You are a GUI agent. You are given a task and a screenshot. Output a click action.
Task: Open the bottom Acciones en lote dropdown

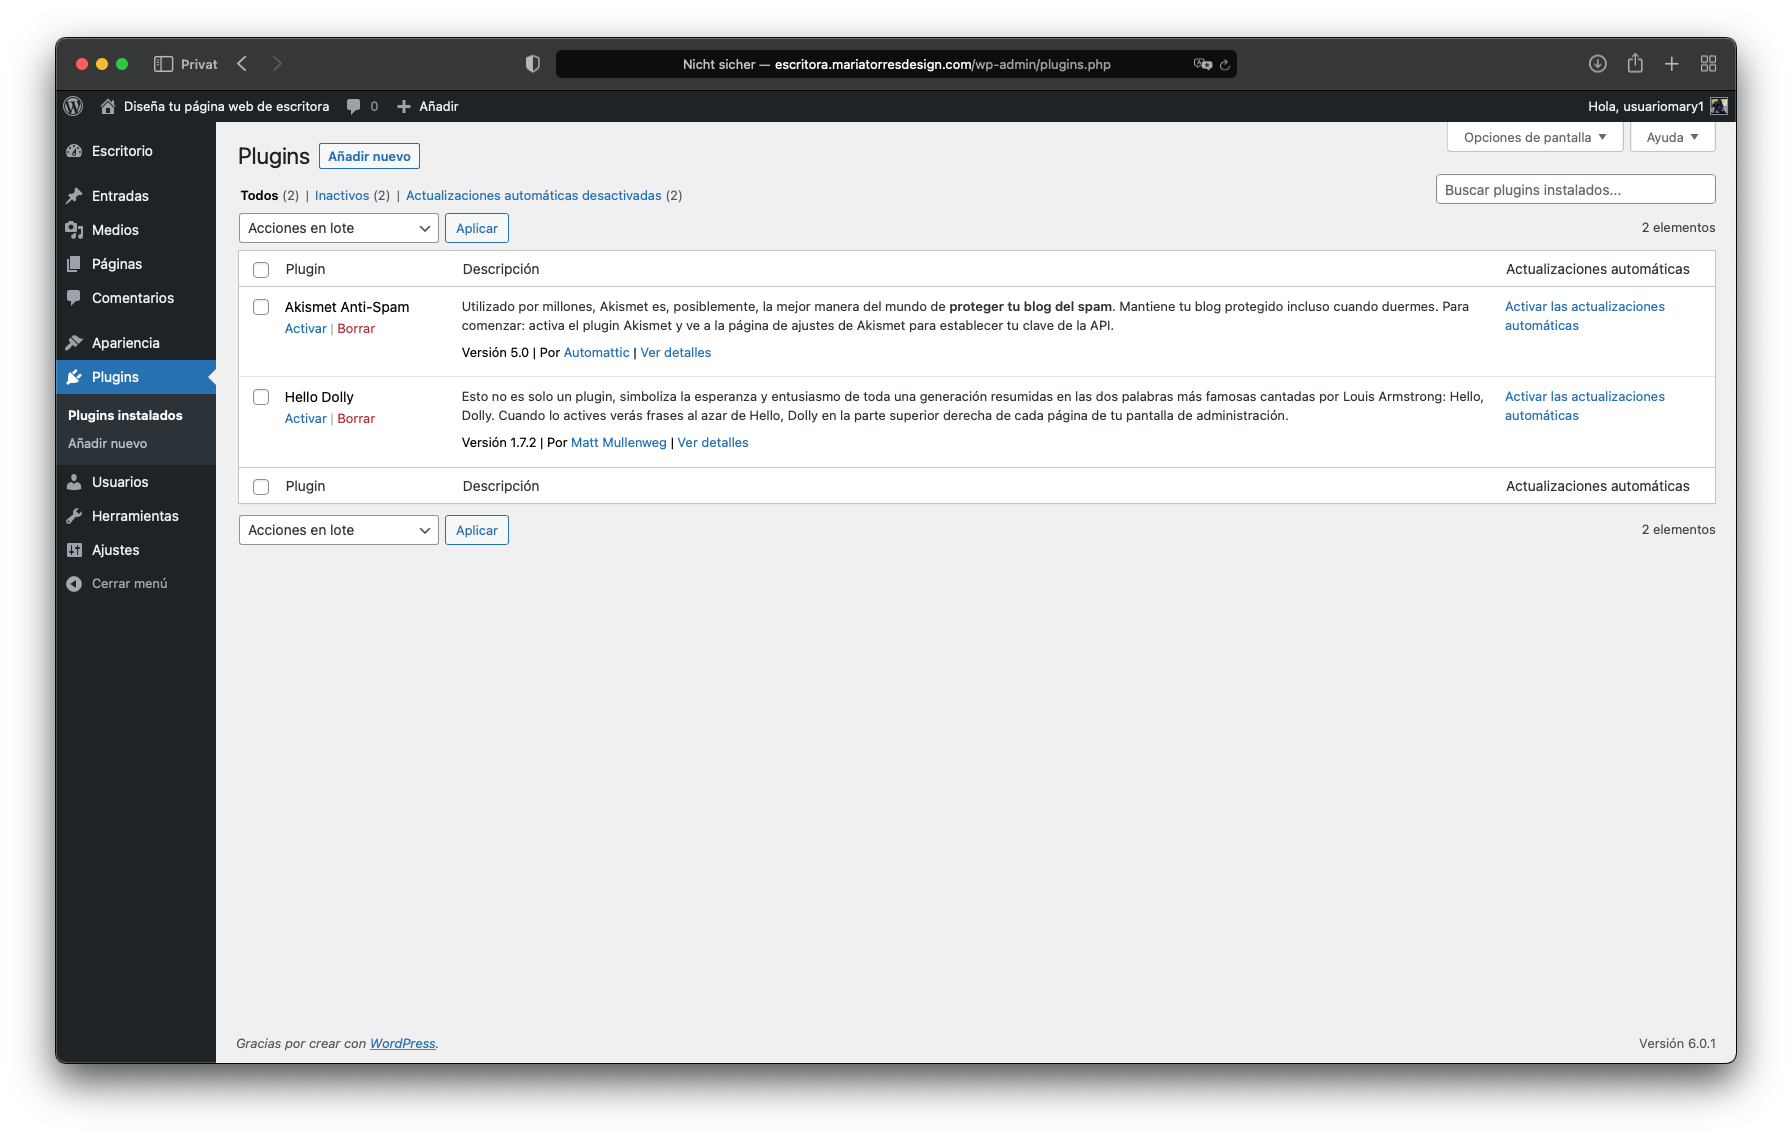coord(339,530)
